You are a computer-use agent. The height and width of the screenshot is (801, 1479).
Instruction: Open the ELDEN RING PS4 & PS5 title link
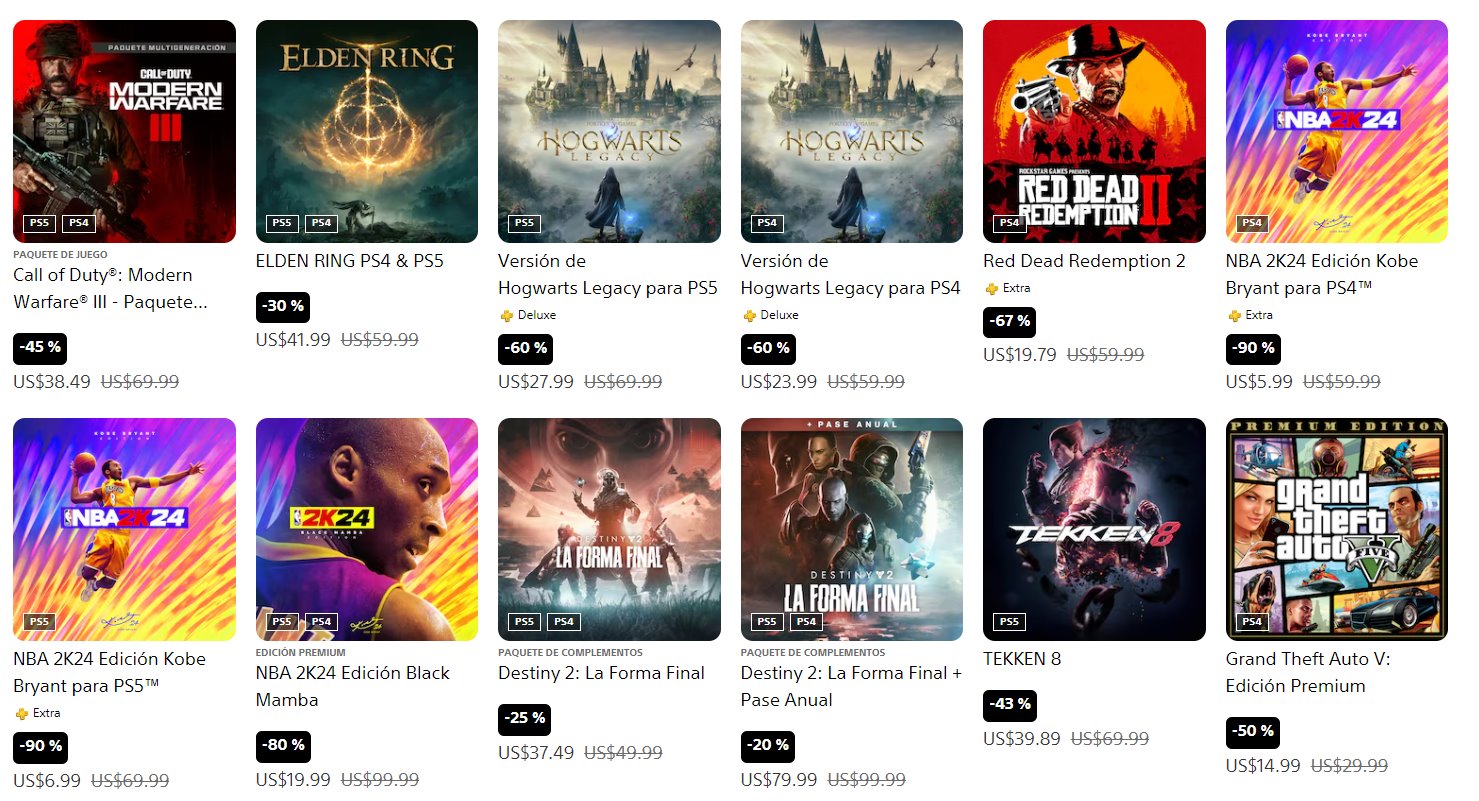coord(349,261)
